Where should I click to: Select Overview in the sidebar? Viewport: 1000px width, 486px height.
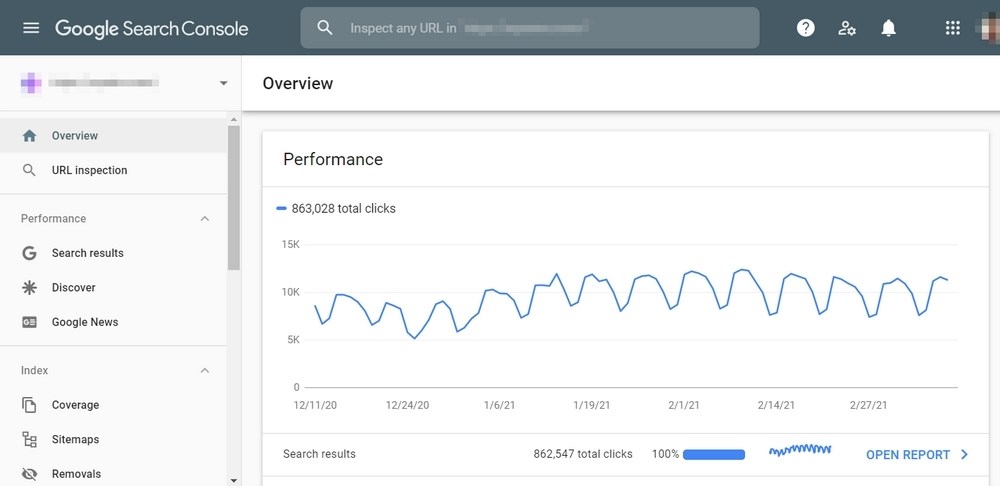[114, 136]
